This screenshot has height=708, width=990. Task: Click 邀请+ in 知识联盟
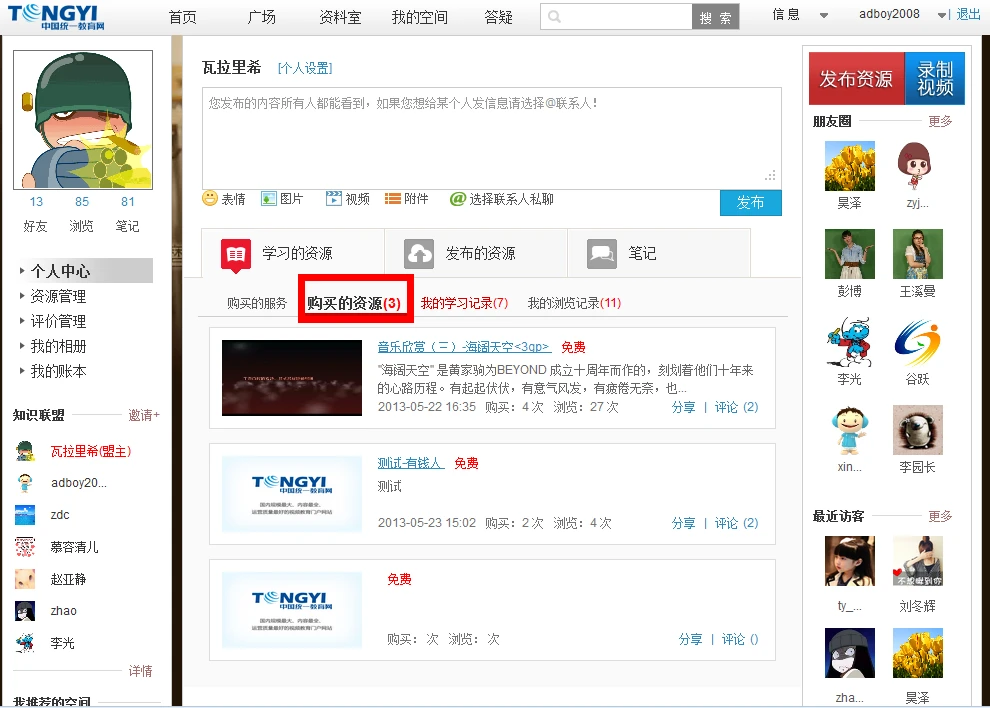point(144,415)
